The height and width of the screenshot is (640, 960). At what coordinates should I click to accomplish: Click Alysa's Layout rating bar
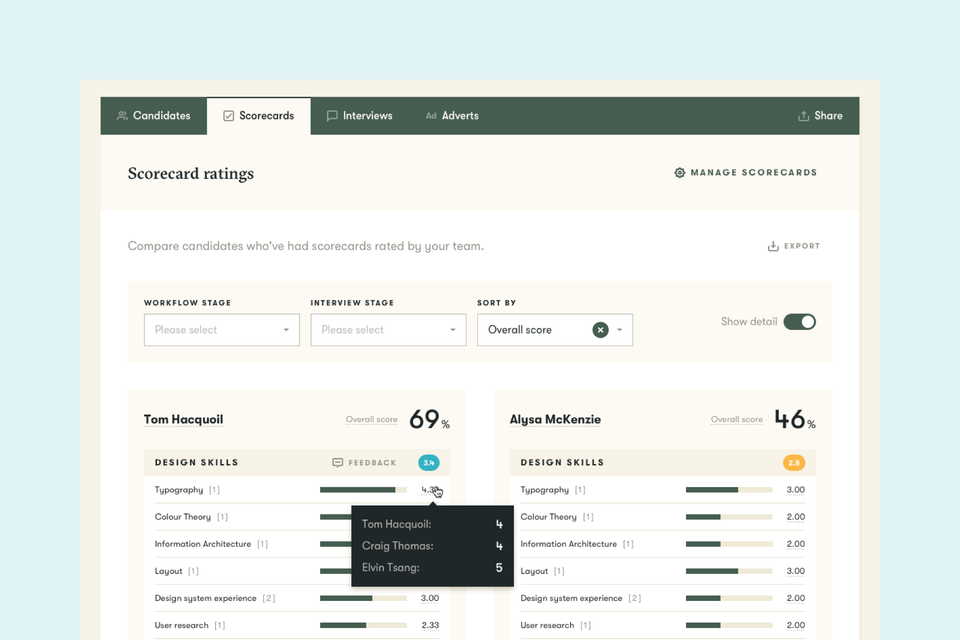tap(729, 571)
